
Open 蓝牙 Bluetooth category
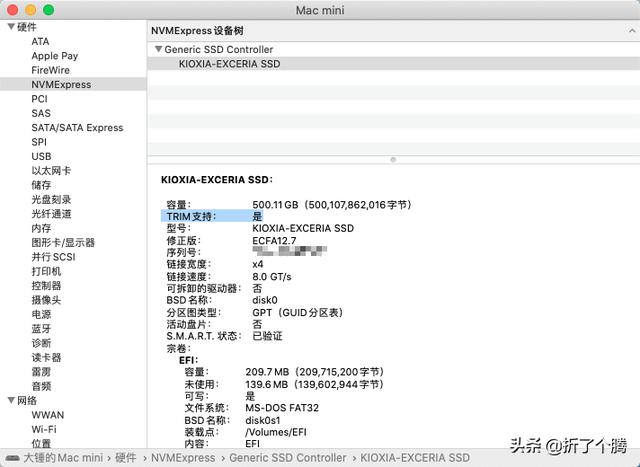click(41, 329)
